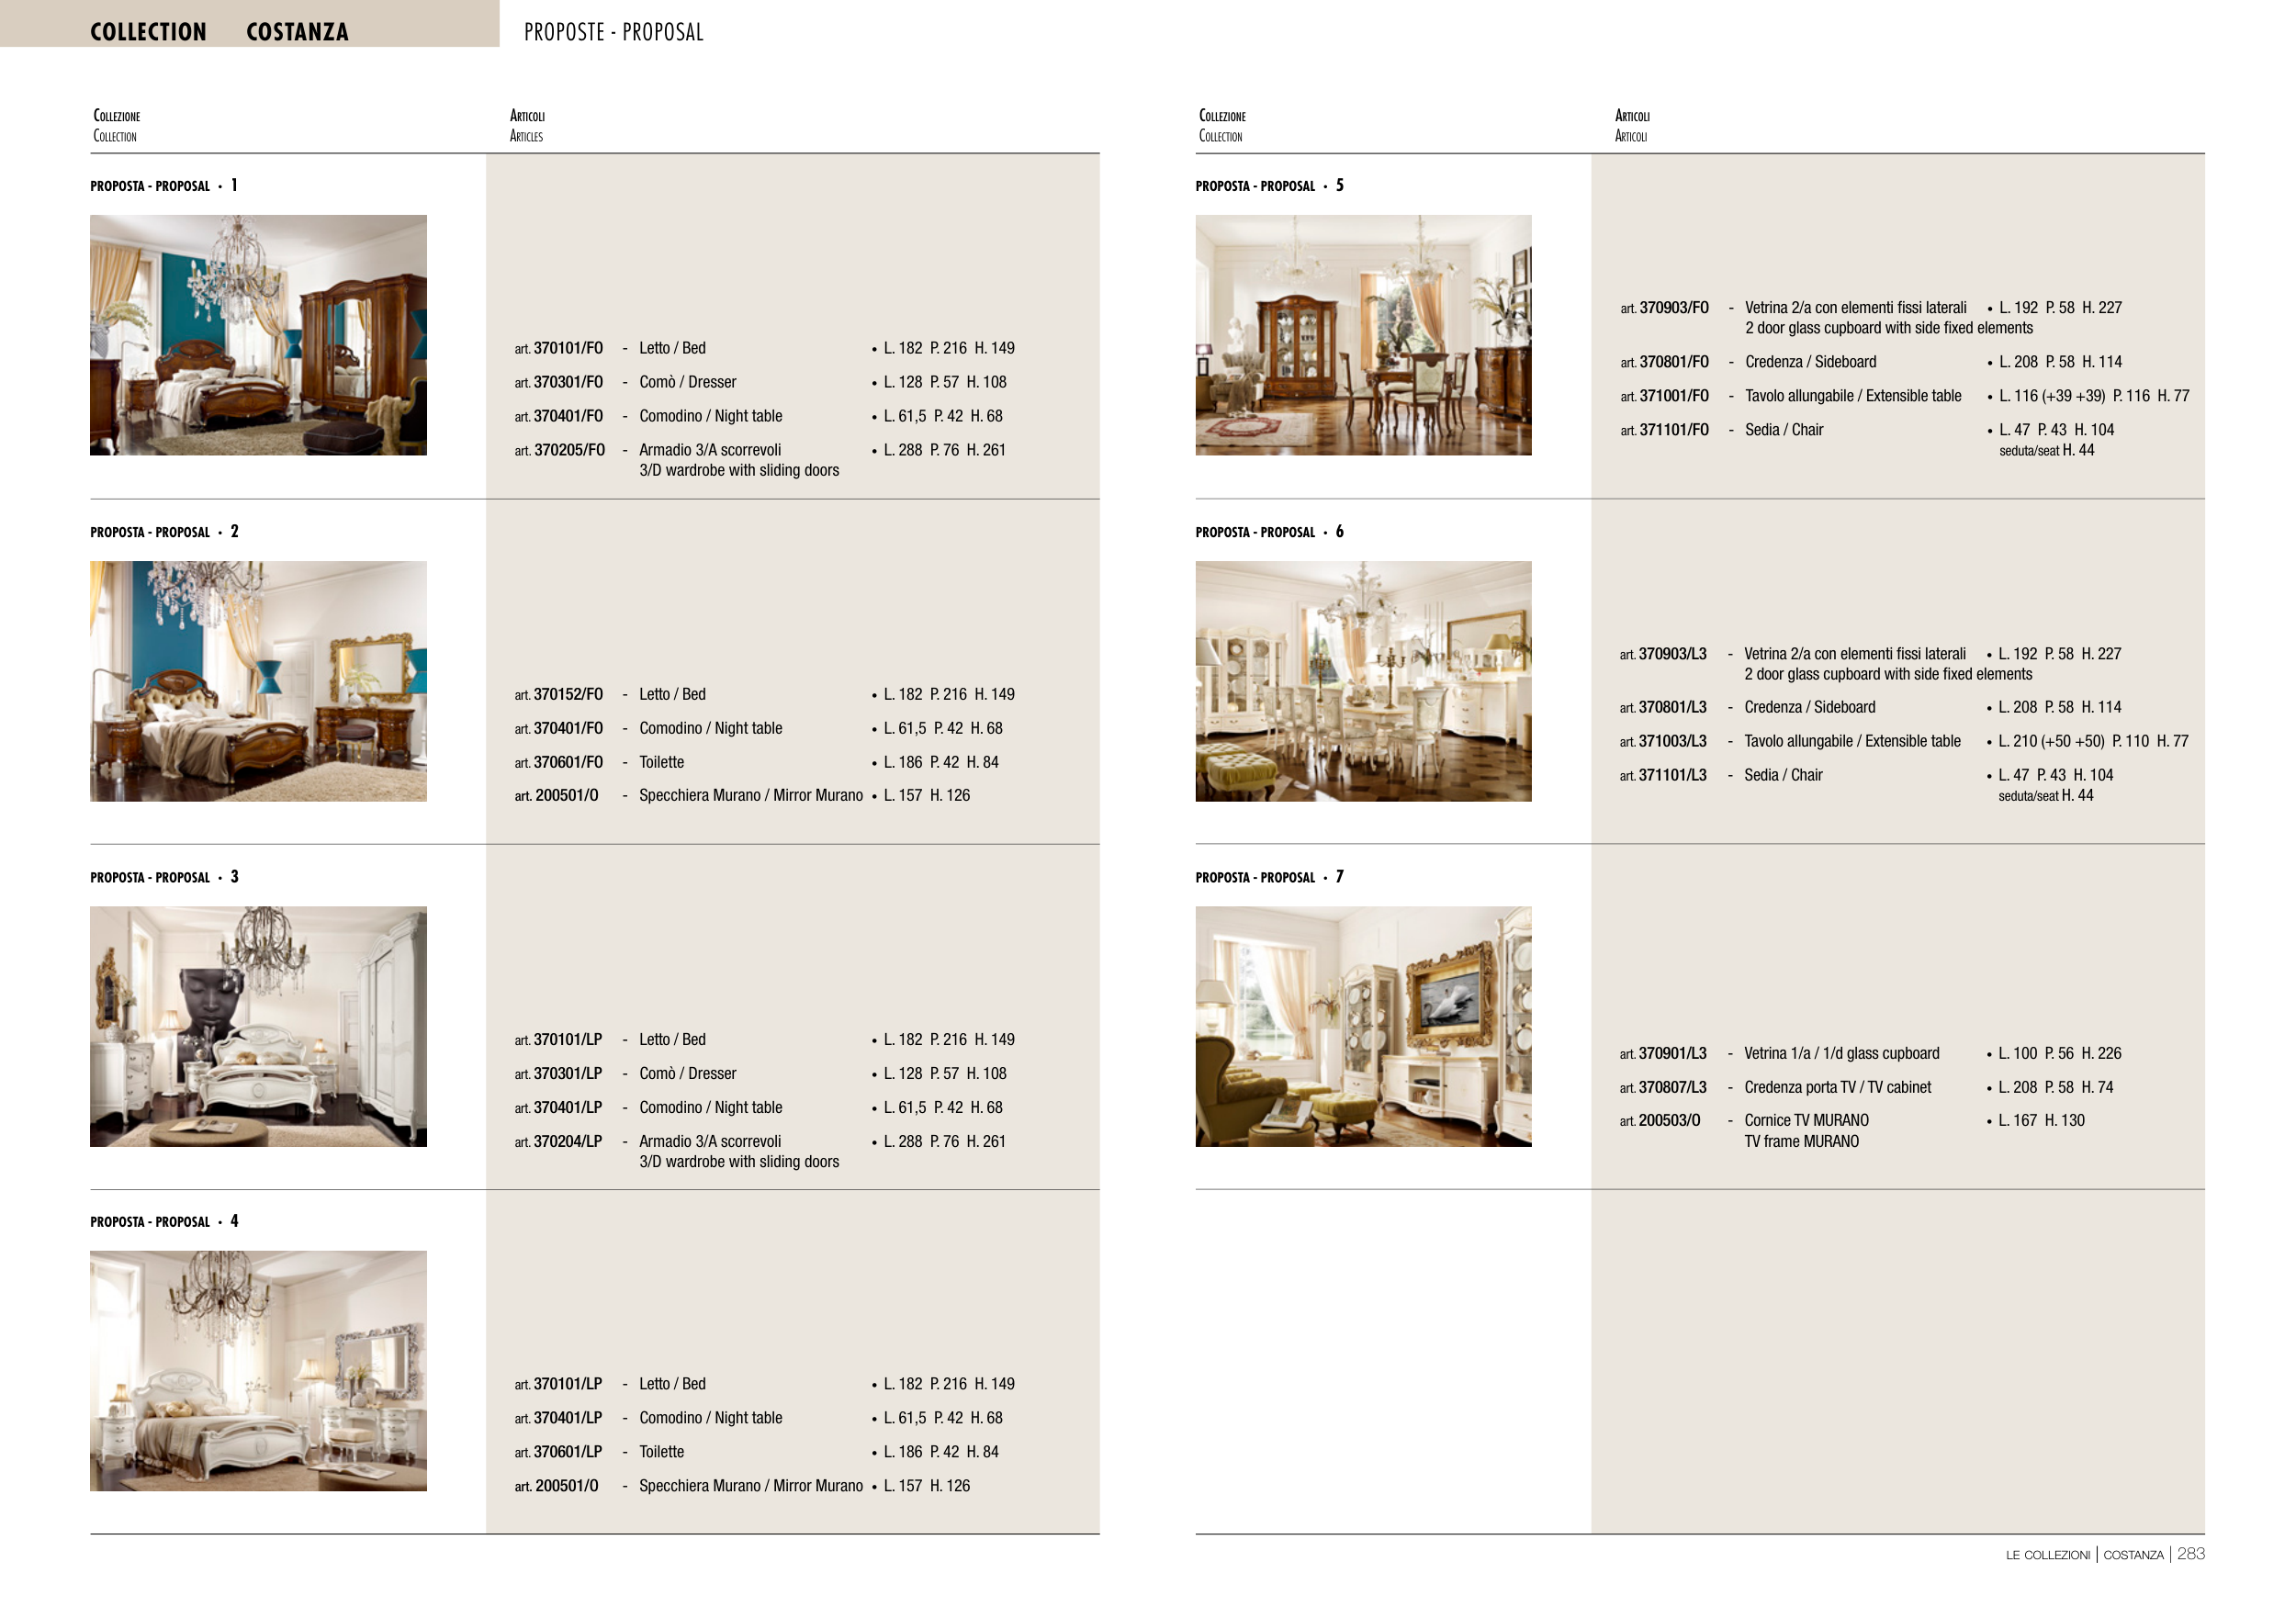Screen dimensions: 2296x1607
Task: Click the COLLECTION COSTANZA header title
Action: pyautogui.click(x=219, y=32)
